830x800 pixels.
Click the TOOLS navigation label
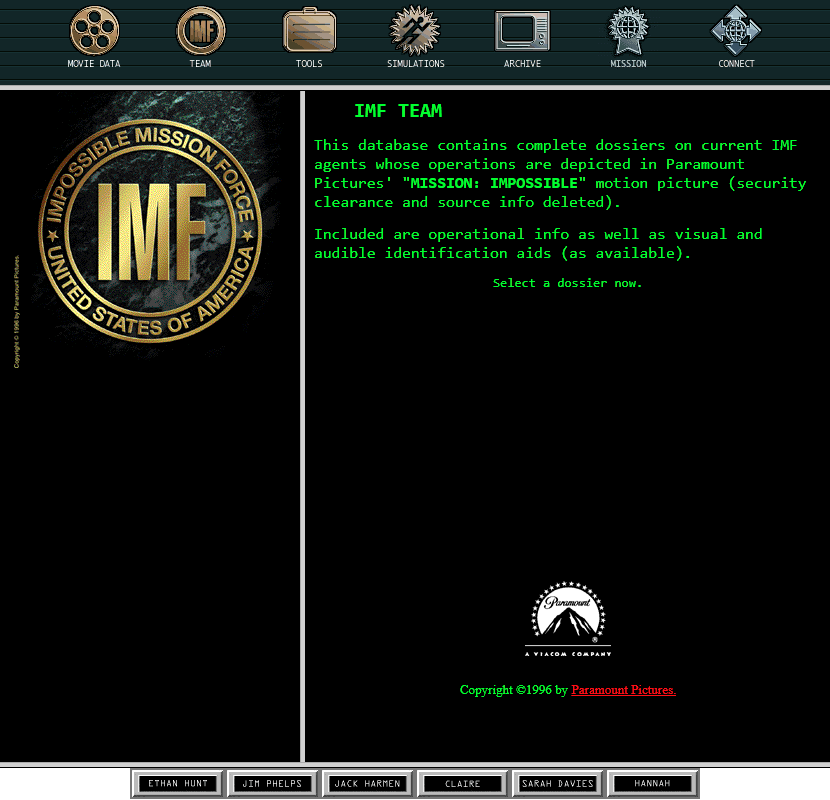coord(309,64)
